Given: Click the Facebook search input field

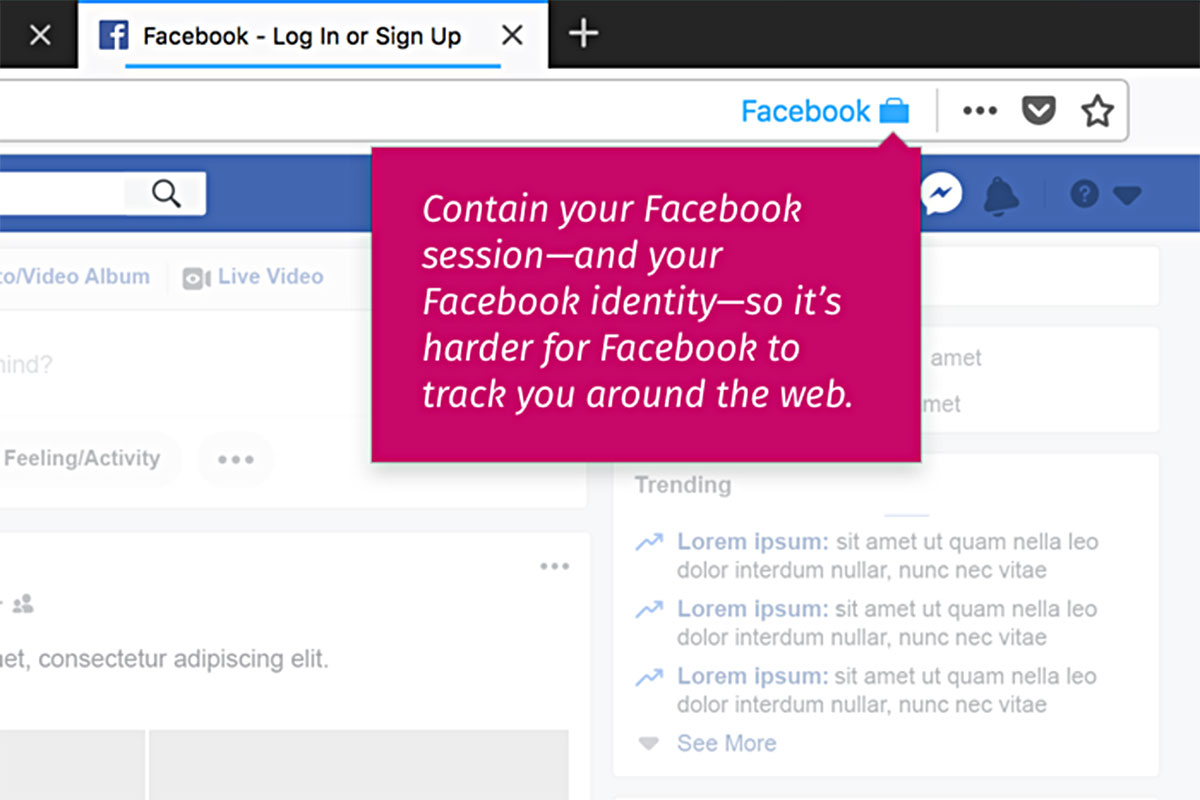Looking at the screenshot, I should (x=60, y=193).
